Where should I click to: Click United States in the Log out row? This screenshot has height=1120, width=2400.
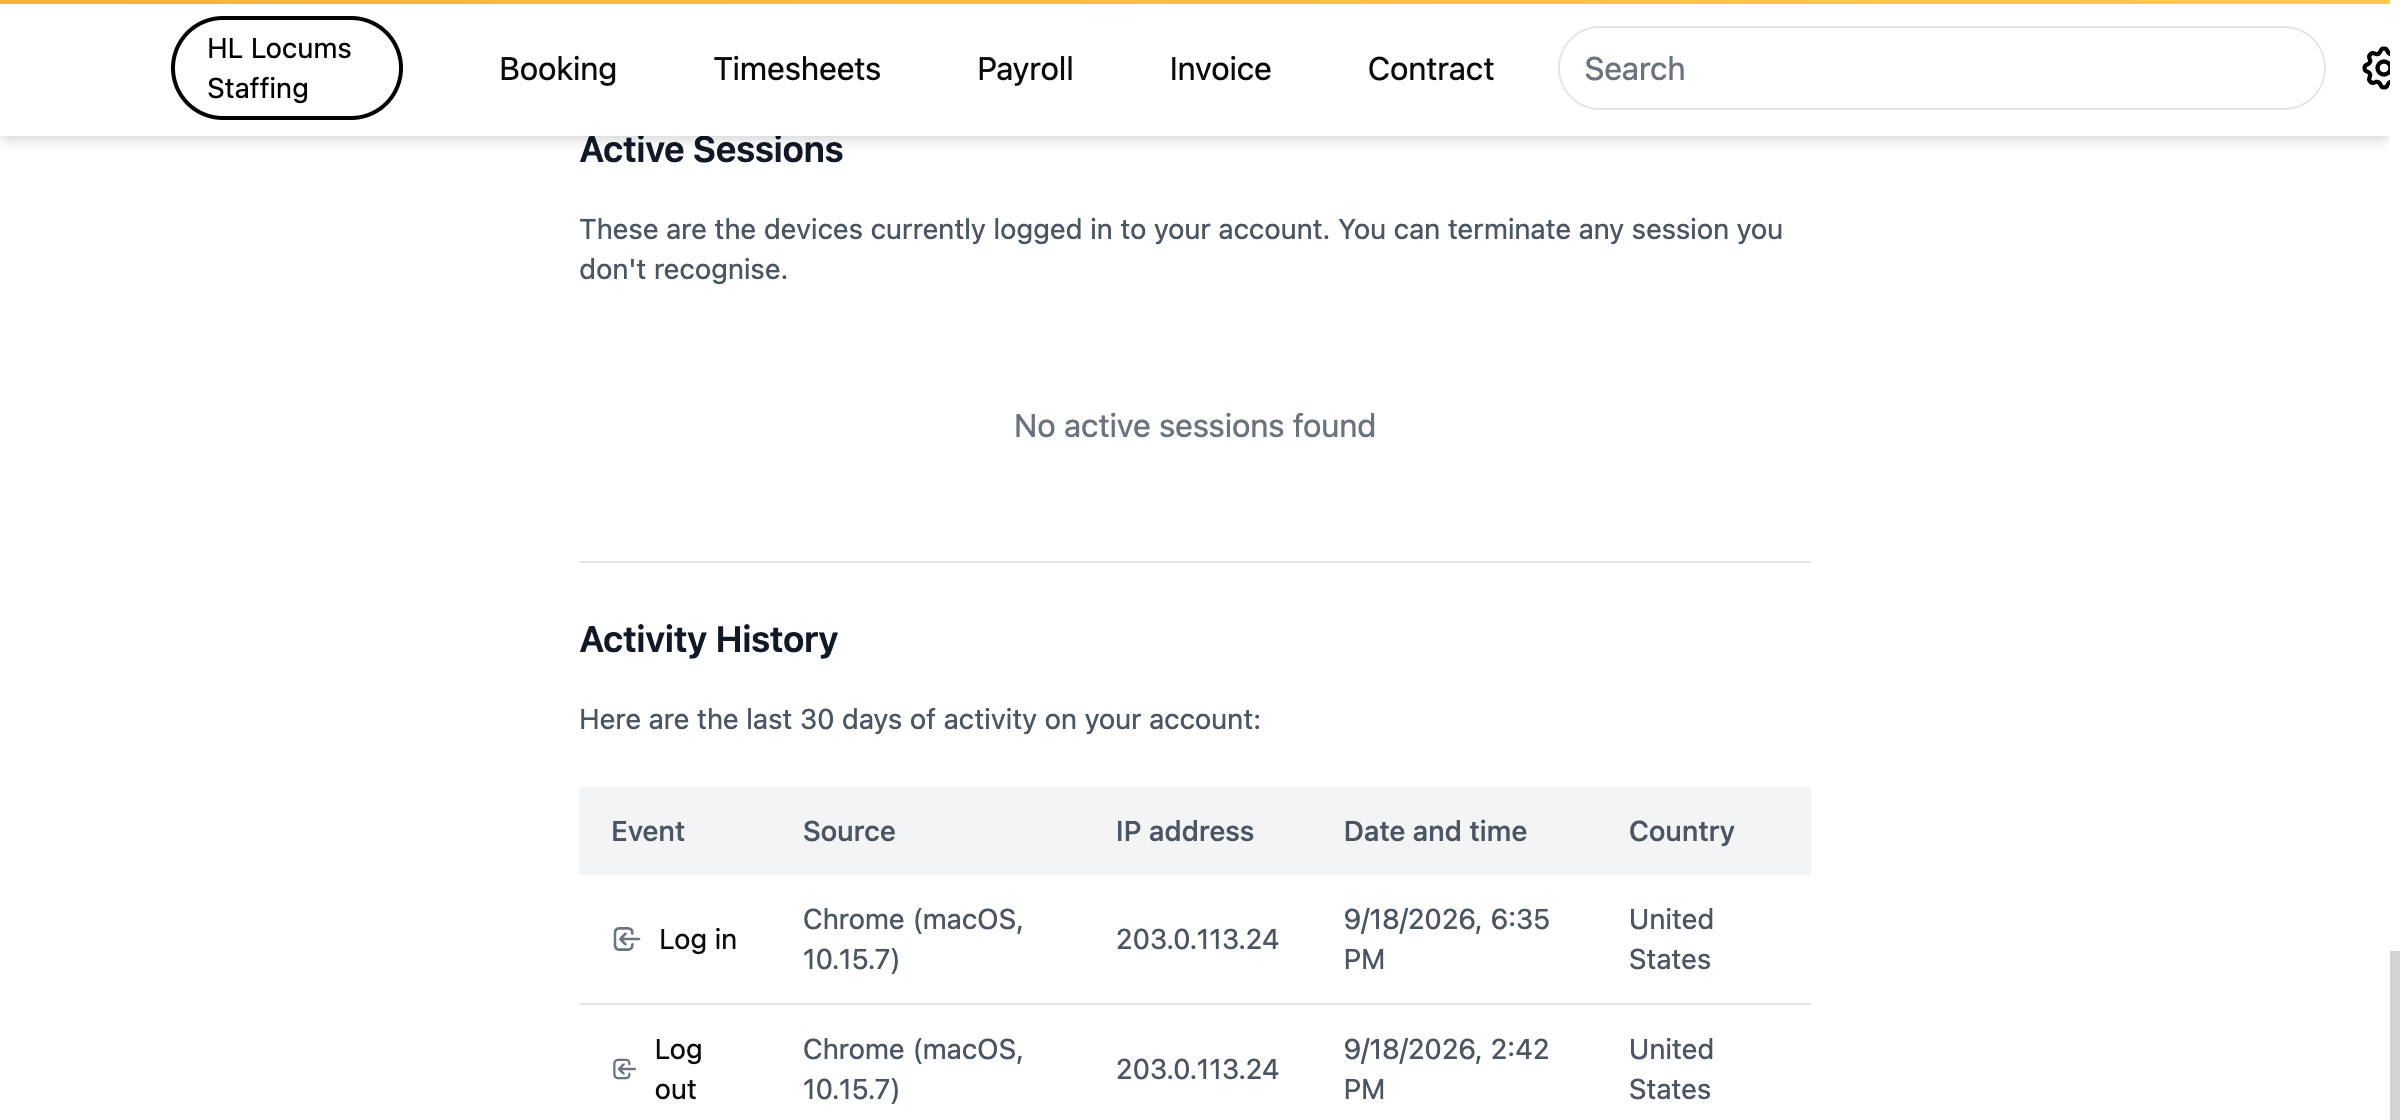(x=1671, y=1069)
